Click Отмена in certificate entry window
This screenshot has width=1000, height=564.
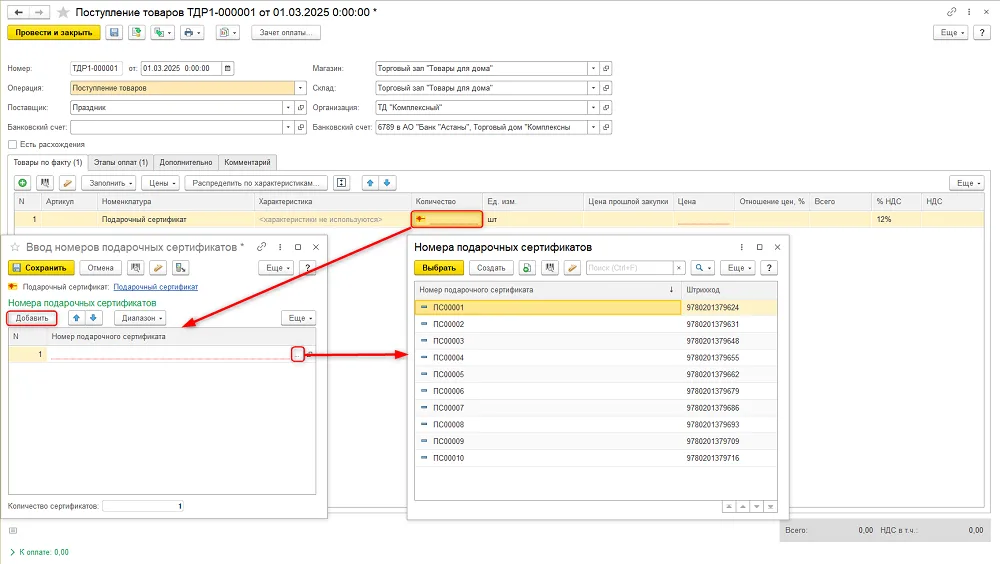(101, 268)
